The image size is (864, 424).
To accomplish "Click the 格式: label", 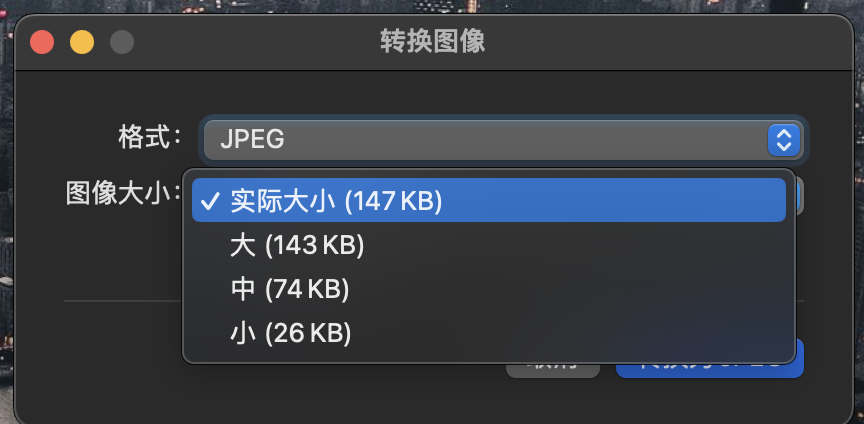I will (150, 137).
